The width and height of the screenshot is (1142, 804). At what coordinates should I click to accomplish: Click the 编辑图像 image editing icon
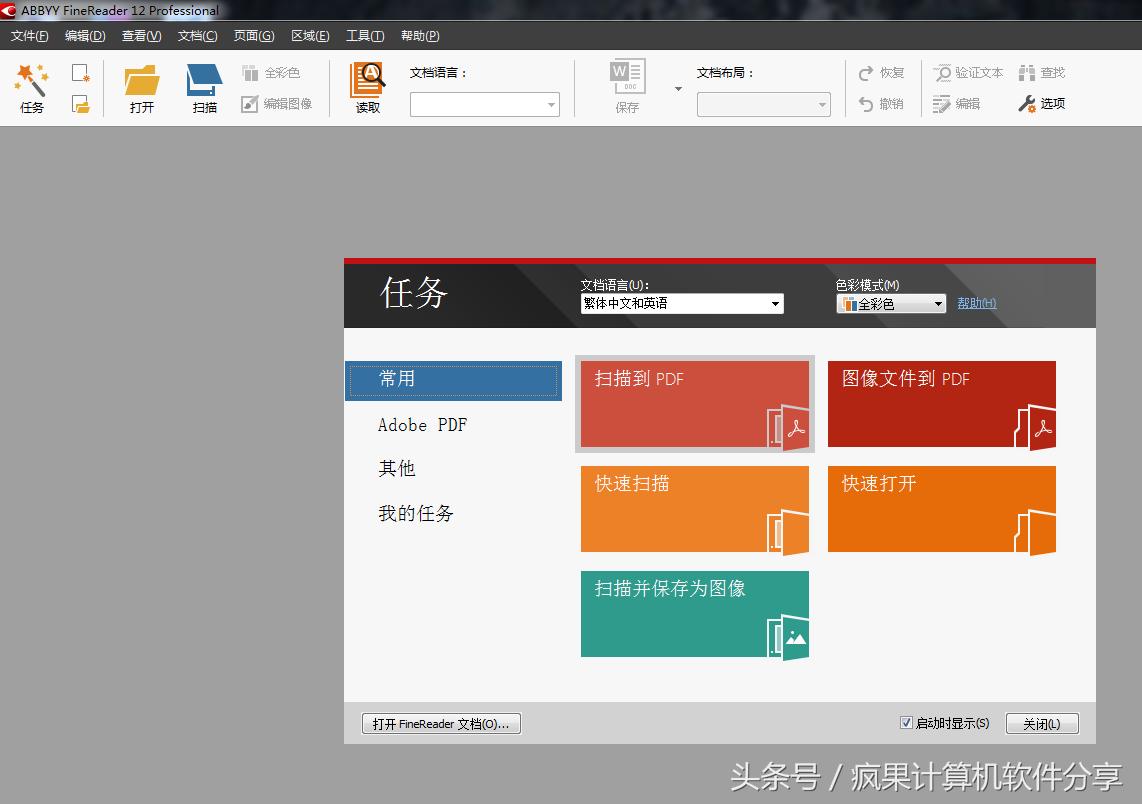(x=277, y=103)
